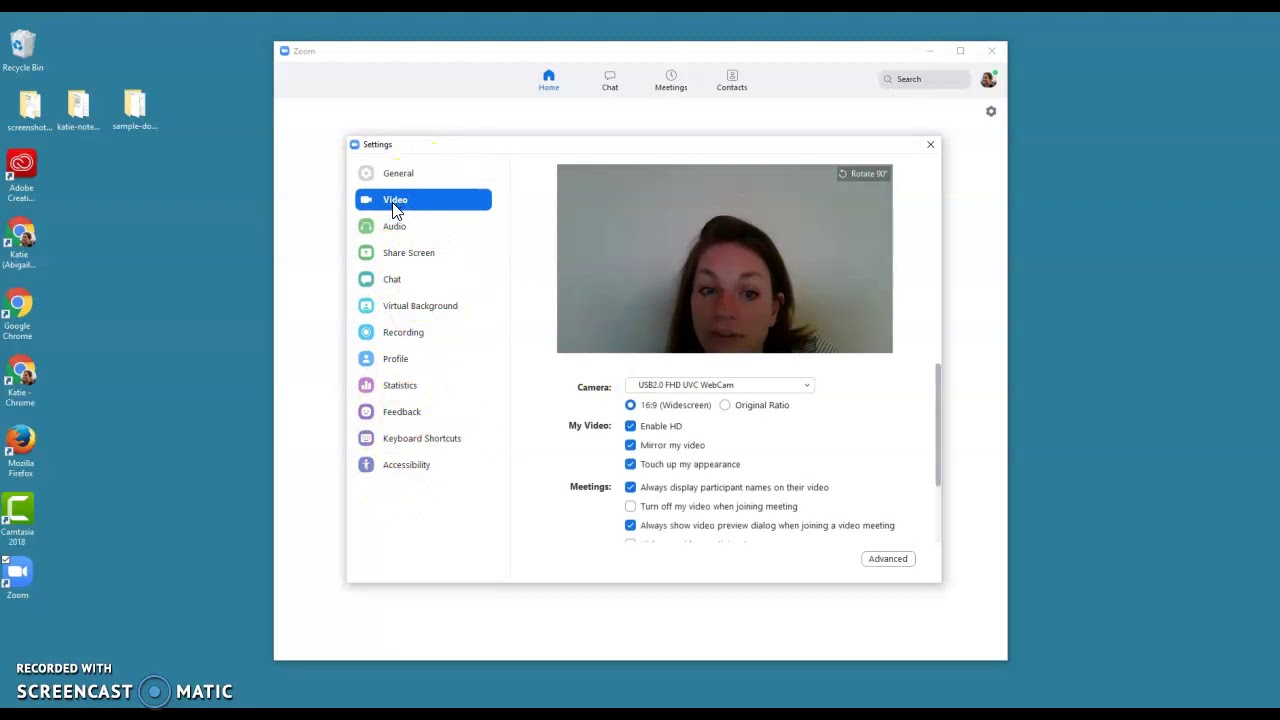Enable Turn off my video when joining
The image size is (1280, 720).
(x=630, y=506)
